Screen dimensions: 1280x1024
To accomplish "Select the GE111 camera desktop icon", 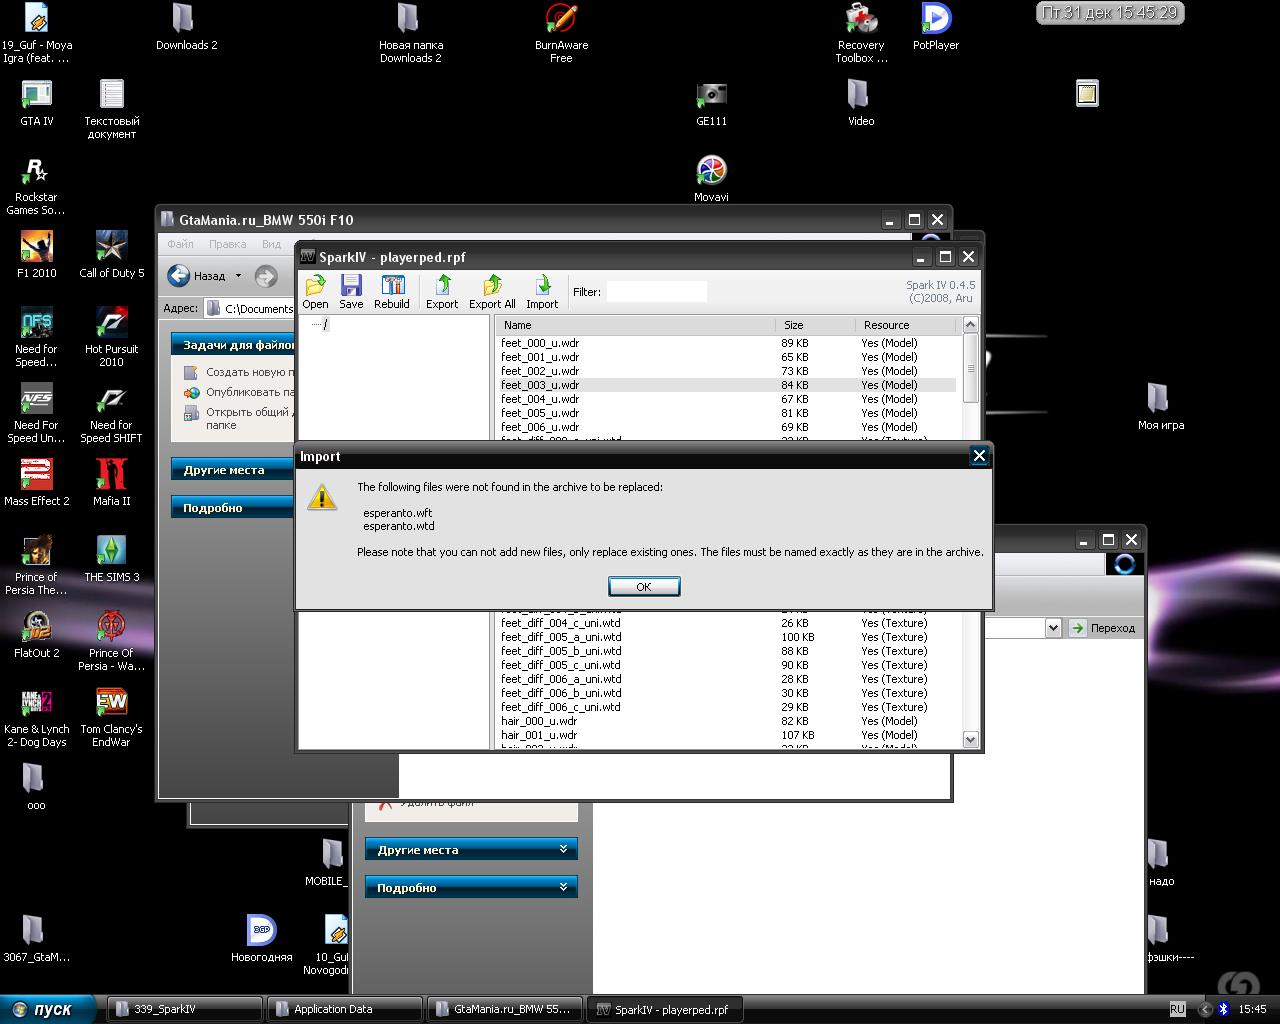I will (711, 103).
